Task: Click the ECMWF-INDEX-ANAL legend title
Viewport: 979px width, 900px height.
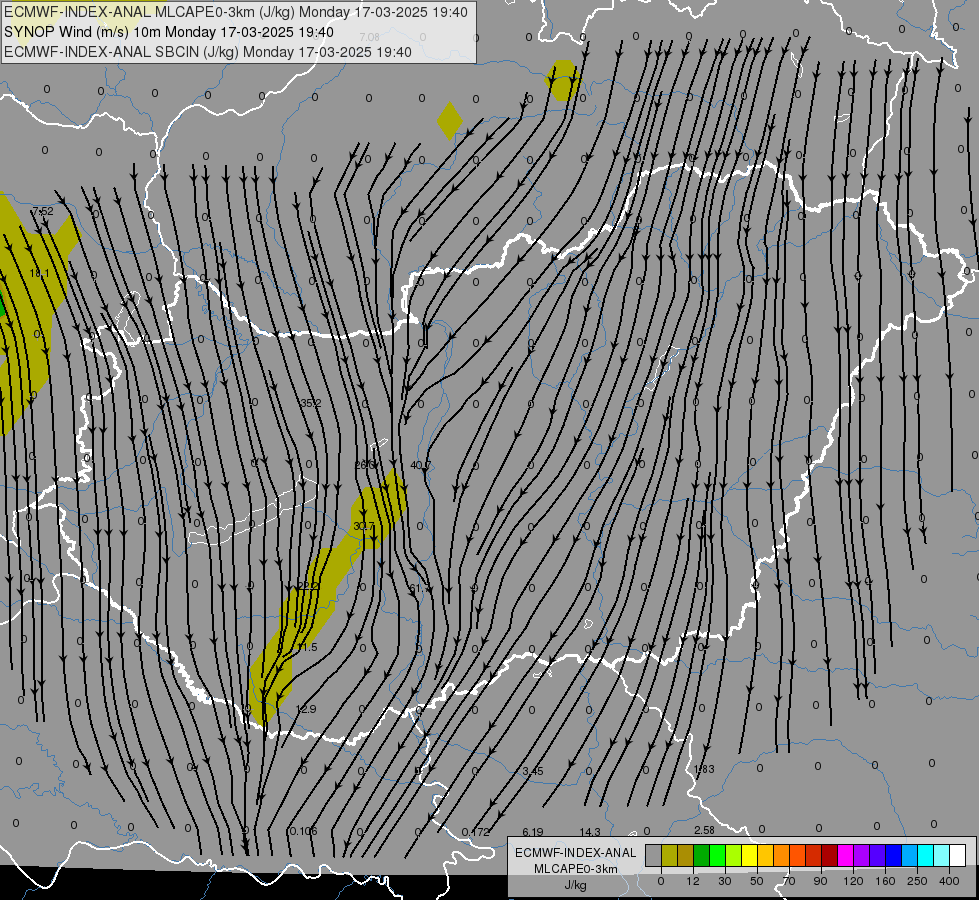Action: [x=575, y=853]
